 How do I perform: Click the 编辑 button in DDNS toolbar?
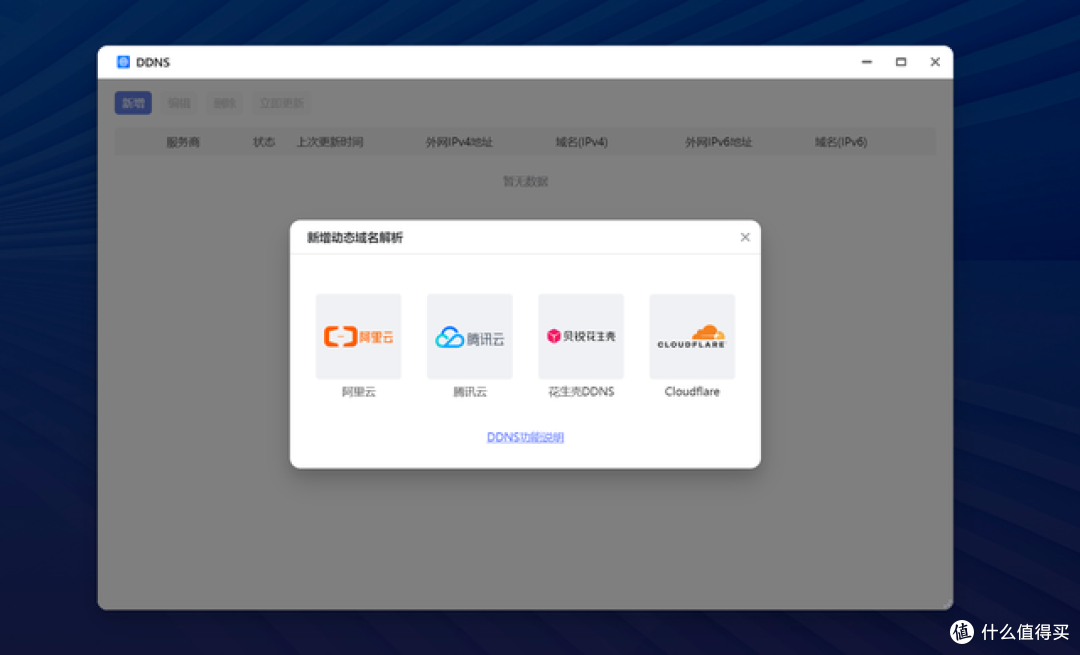(178, 103)
